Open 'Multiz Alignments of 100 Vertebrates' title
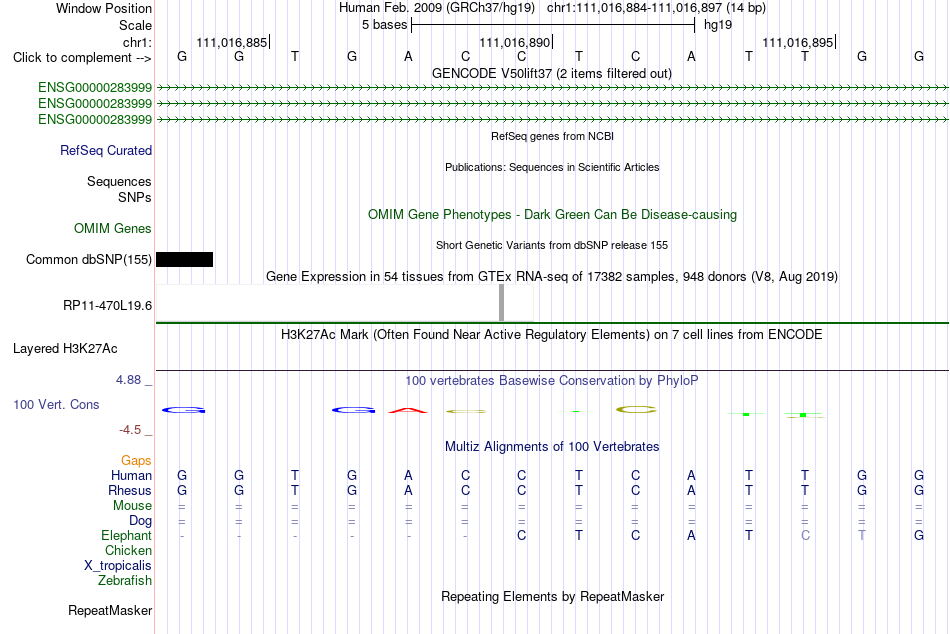This screenshot has height=634, width=950. [x=552, y=447]
